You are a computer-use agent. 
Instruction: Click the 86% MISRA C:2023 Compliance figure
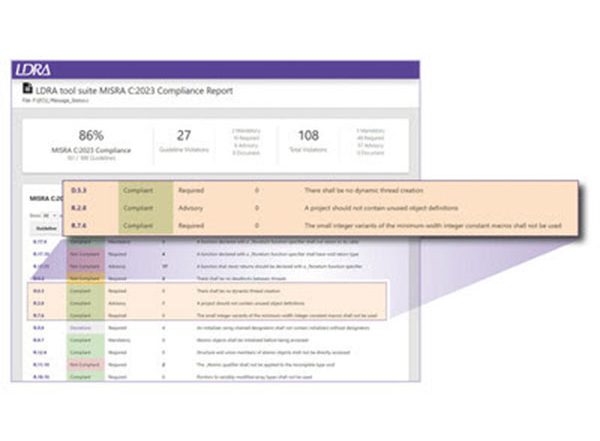click(91, 135)
